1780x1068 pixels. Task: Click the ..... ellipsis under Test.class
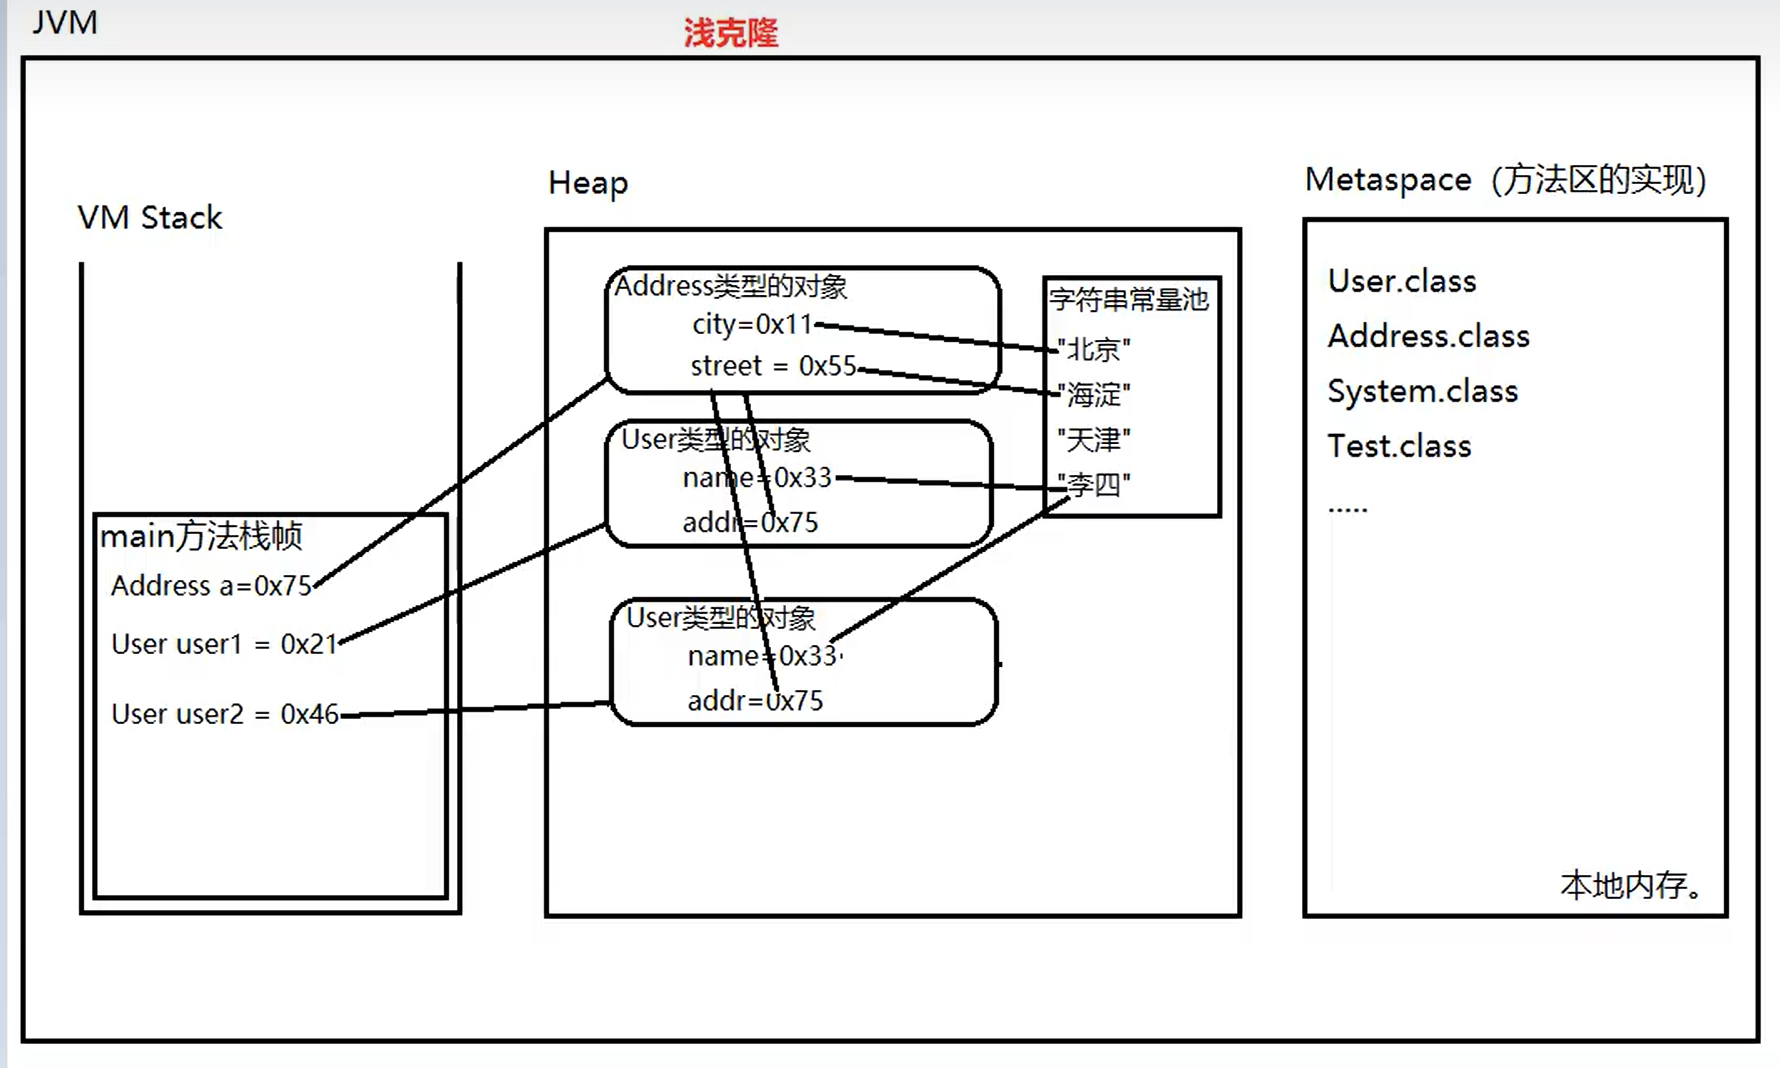coord(1348,510)
